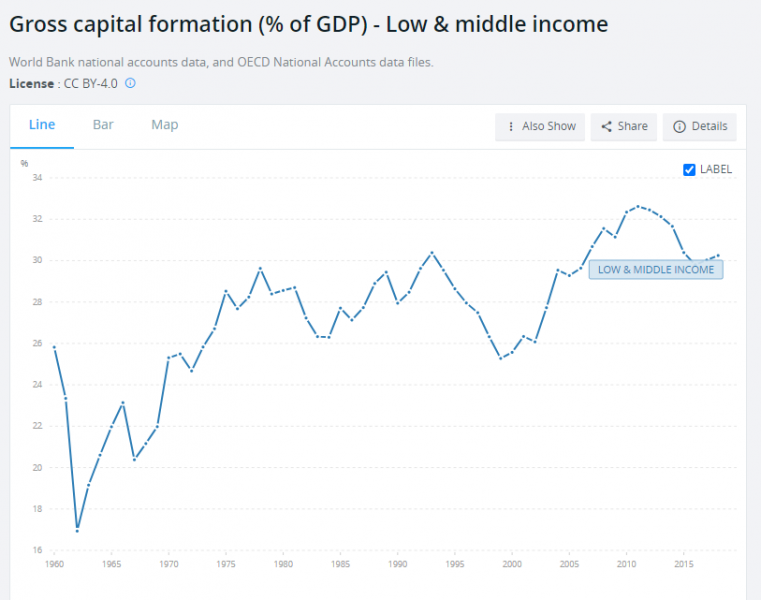Click the 1978 peak data point
Image resolution: width=761 pixels, height=600 pixels.
click(x=260, y=268)
